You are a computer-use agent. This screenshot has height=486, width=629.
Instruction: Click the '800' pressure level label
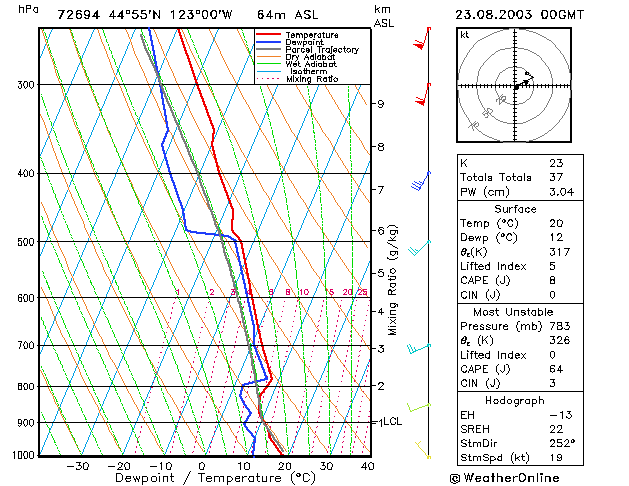(x=26, y=387)
